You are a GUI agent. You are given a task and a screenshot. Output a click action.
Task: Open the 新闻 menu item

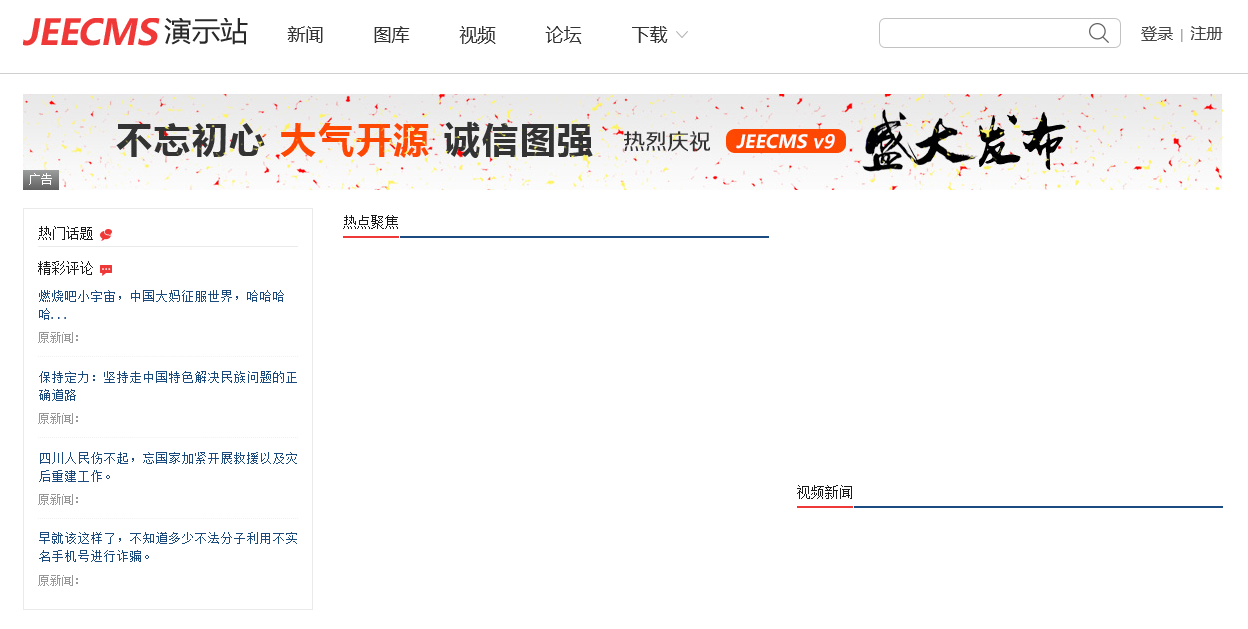[x=305, y=35]
